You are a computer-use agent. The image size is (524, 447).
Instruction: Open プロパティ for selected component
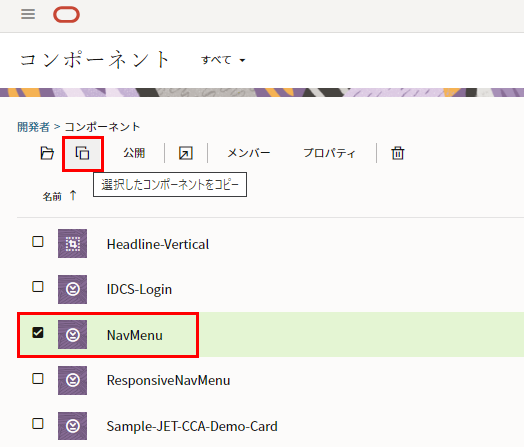coord(329,153)
